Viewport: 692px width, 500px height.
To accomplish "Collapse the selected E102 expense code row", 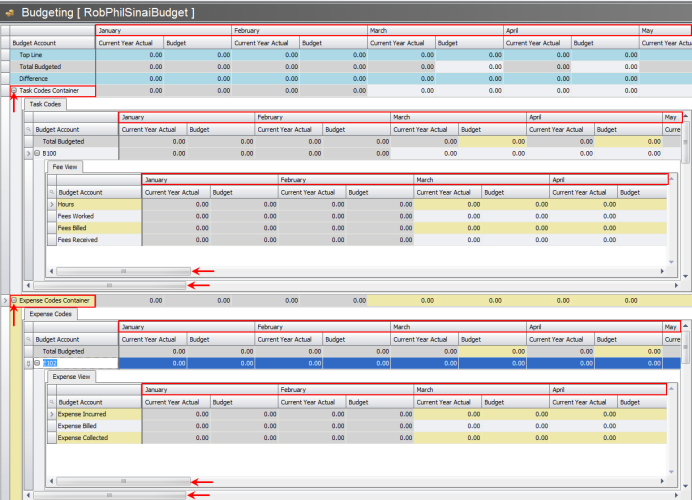I will 36,363.
